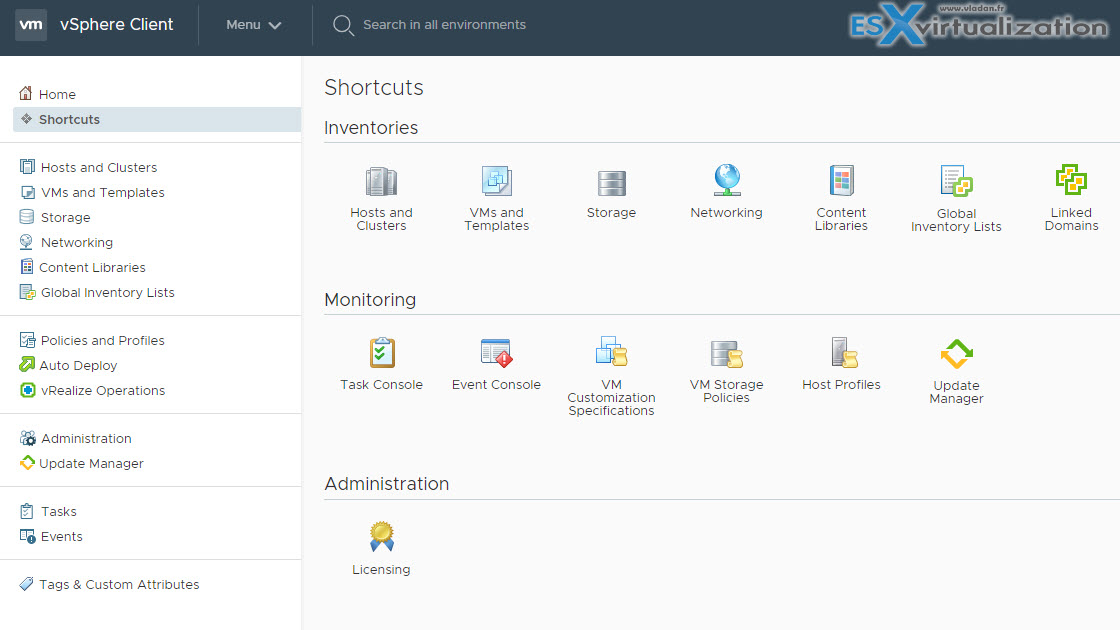1120x630 pixels.
Task: Select the Linked Domains shortcut icon
Action: tap(1071, 182)
